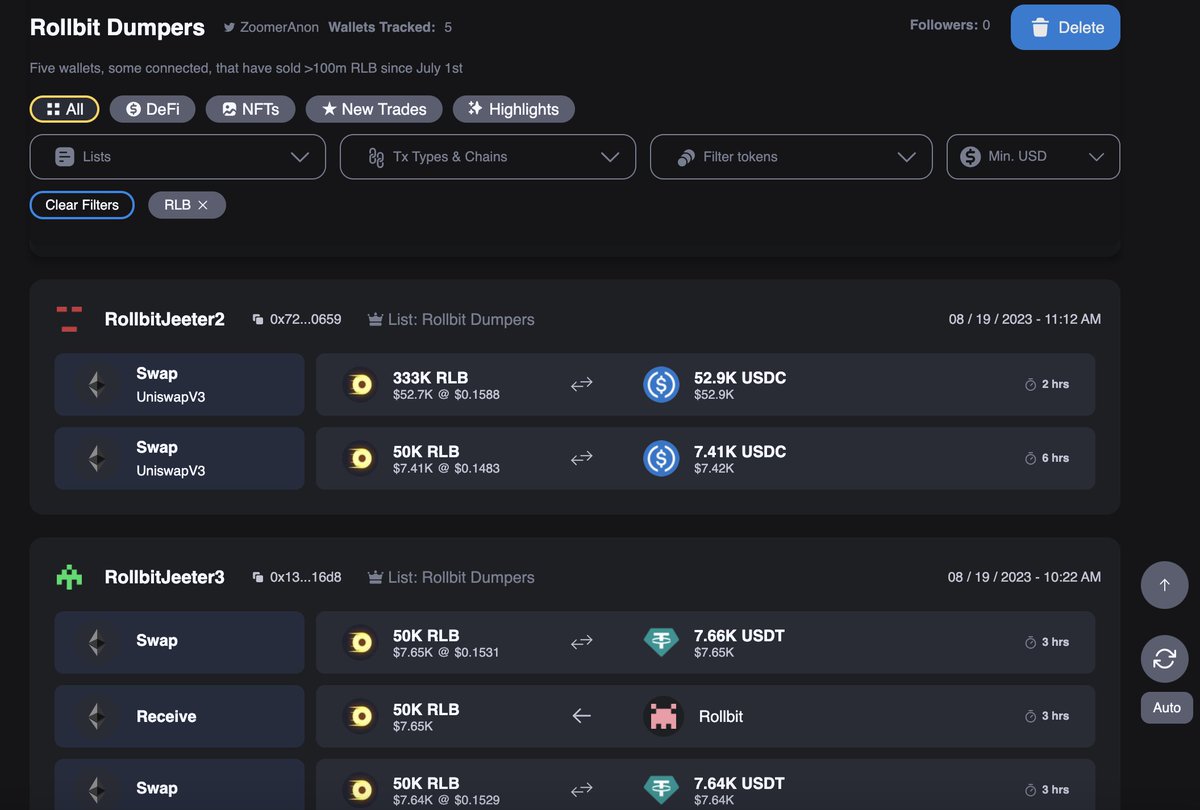Click Ethereum icon on 7.41K USDC swap row
Image resolution: width=1200 pixels, height=810 pixels.
tap(97, 458)
